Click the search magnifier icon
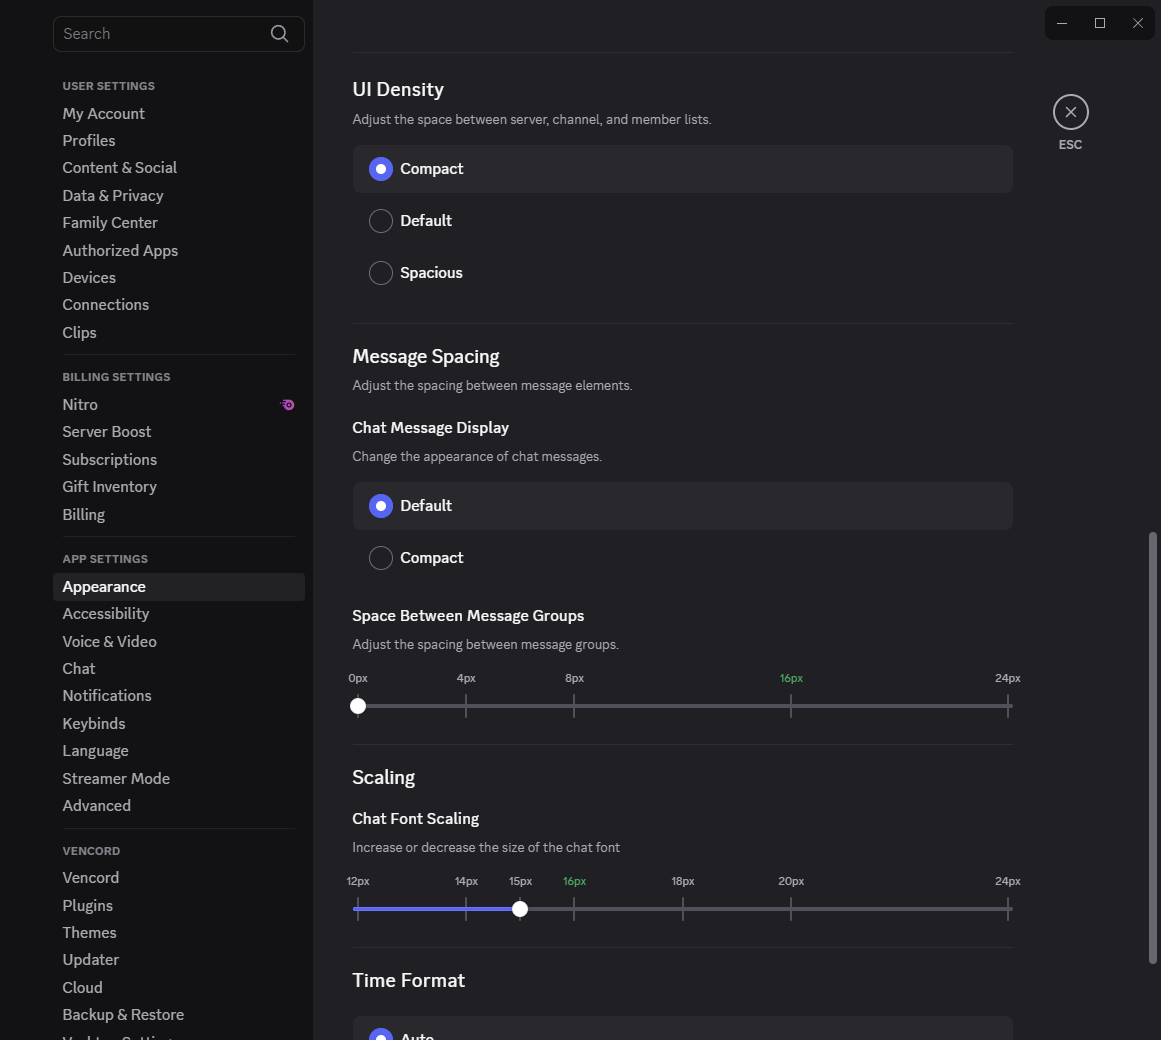Viewport: 1161px width, 1040px height. [279, 34]
